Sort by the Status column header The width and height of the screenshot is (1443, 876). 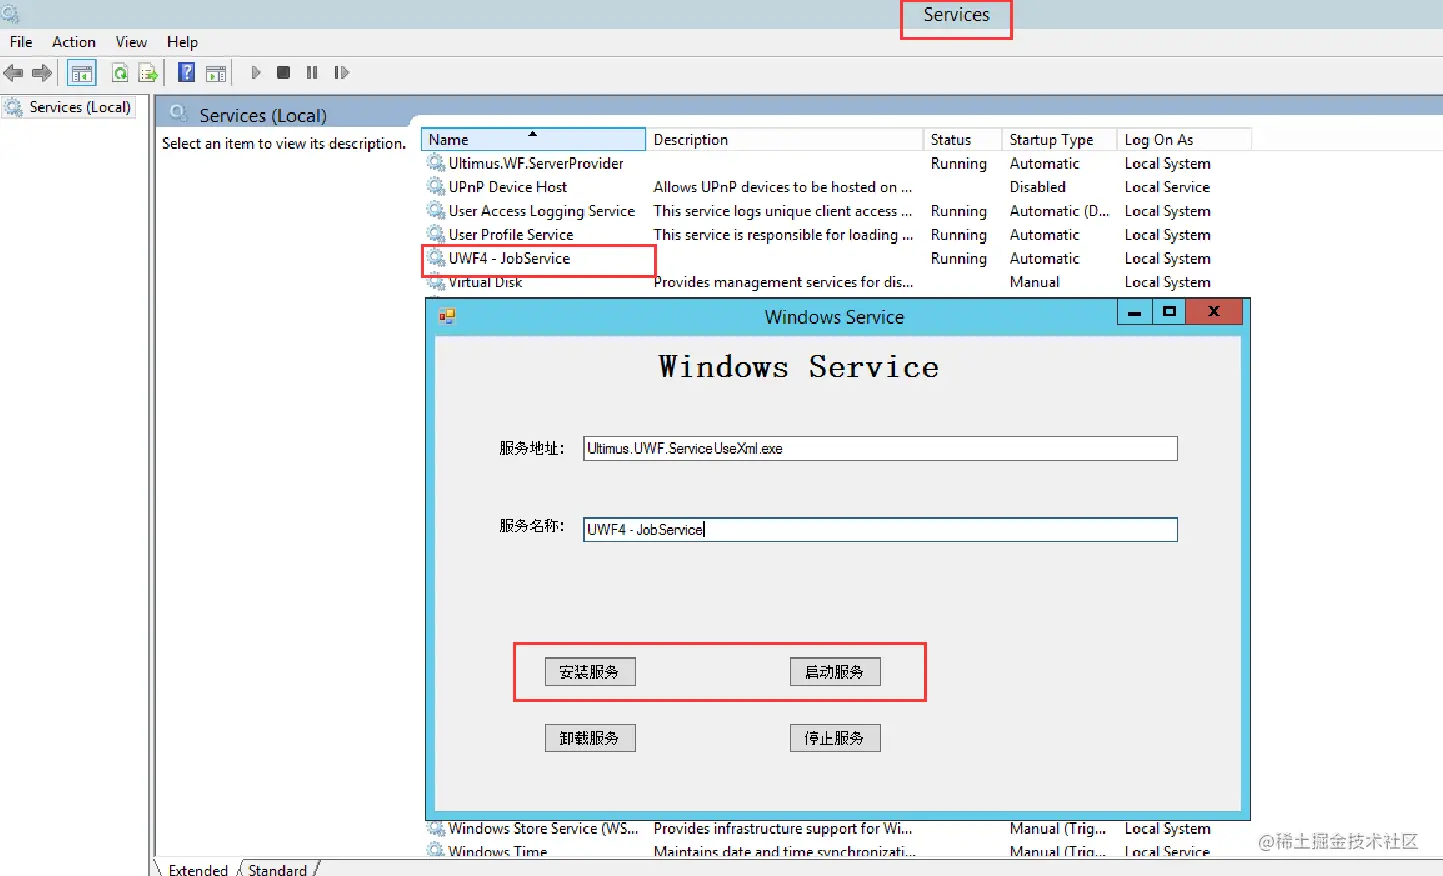[x=962, y=140]
